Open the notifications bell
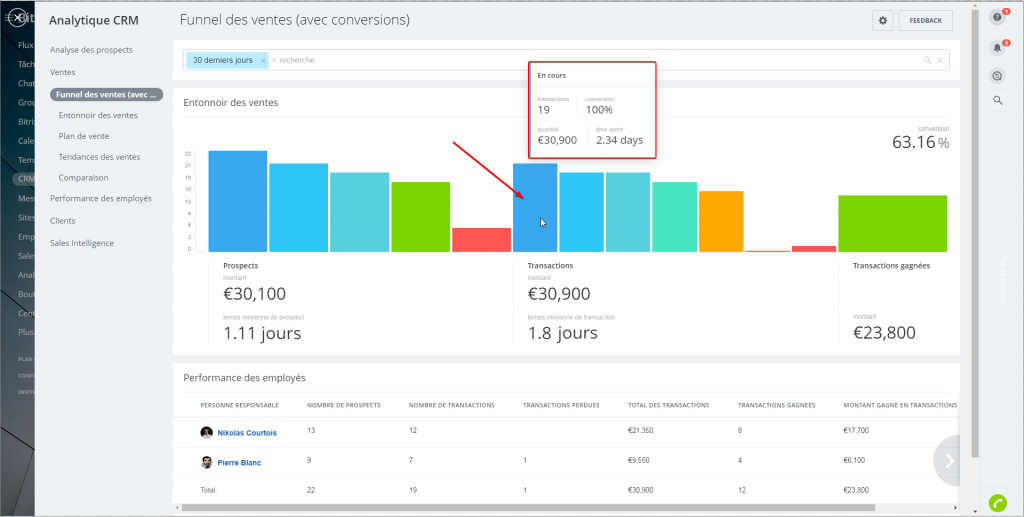 (997, 47)
